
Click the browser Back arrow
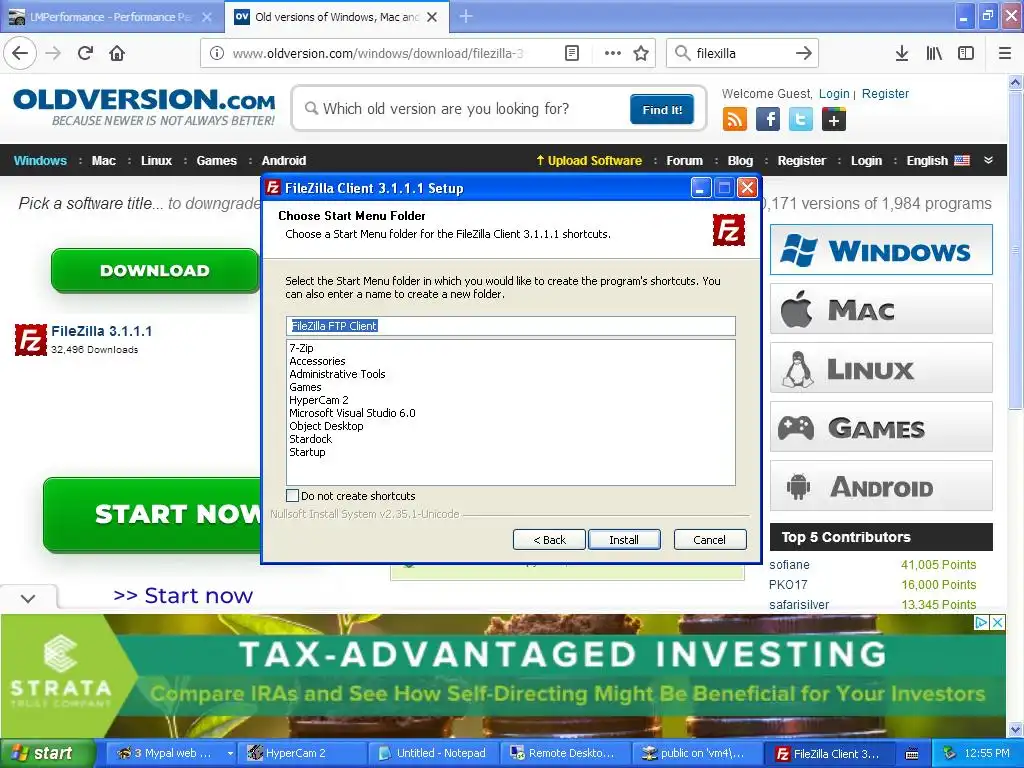(20, 53)
